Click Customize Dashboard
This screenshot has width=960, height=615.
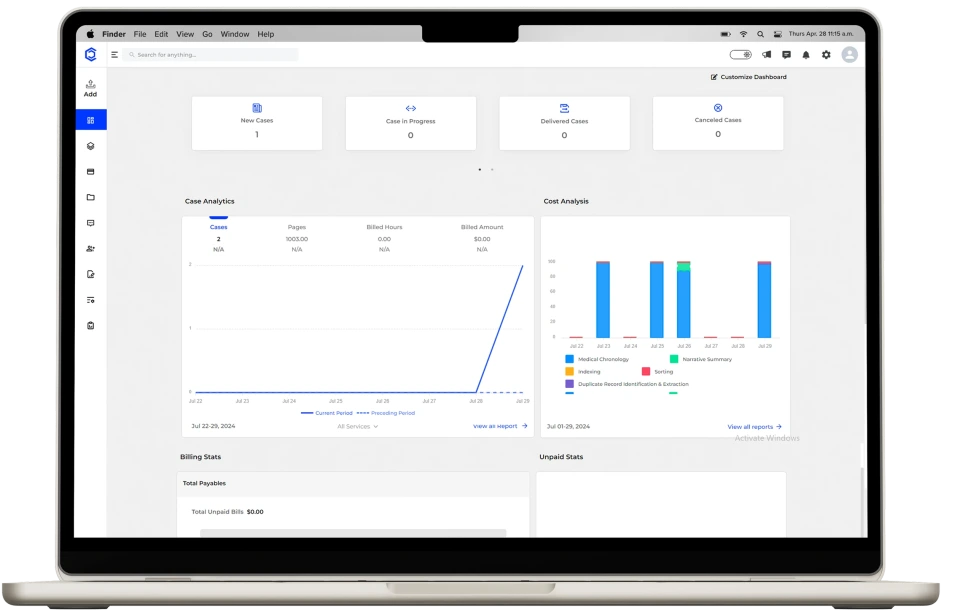pos(746,76)
